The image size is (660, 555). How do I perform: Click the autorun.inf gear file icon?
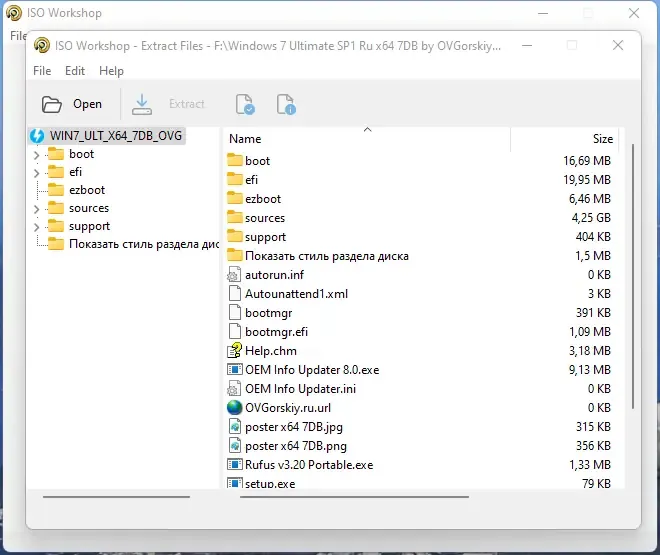[x=234, y=274]
